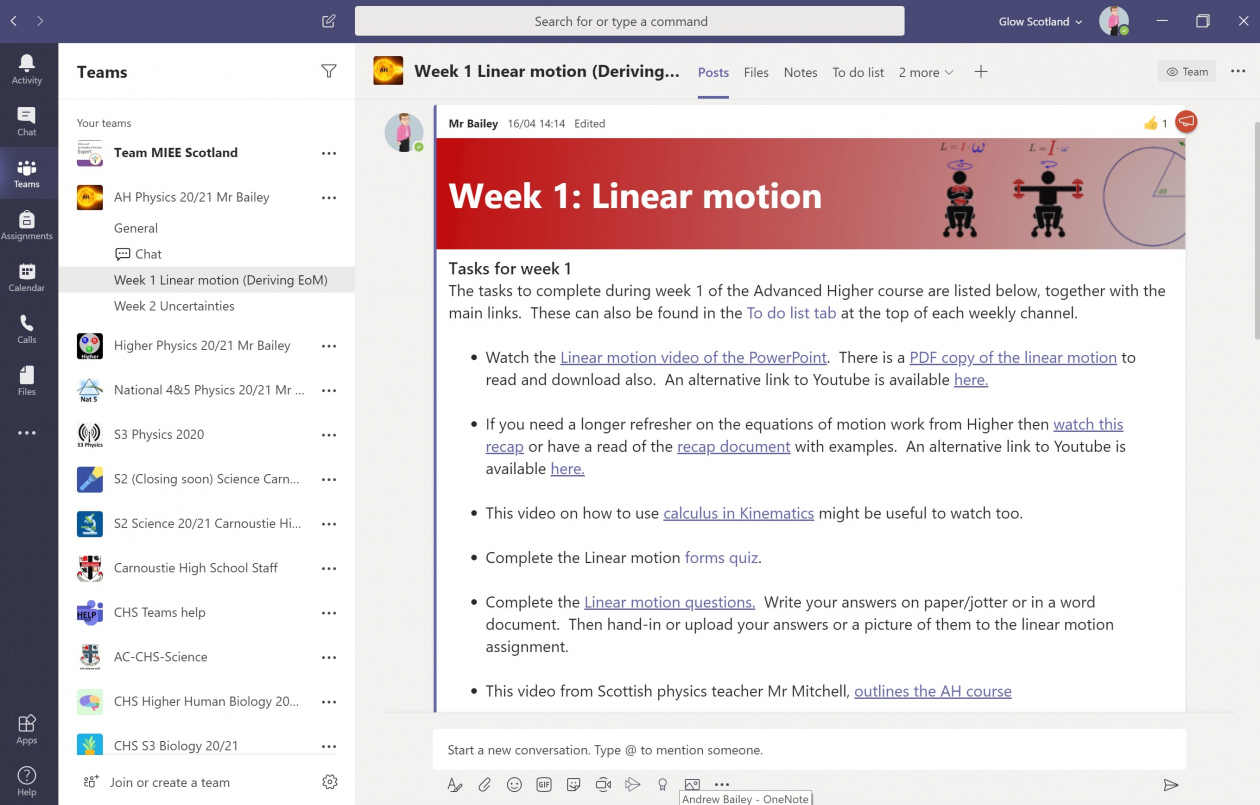
Task: Open the Calendar app
Action: tap(27, 278)
